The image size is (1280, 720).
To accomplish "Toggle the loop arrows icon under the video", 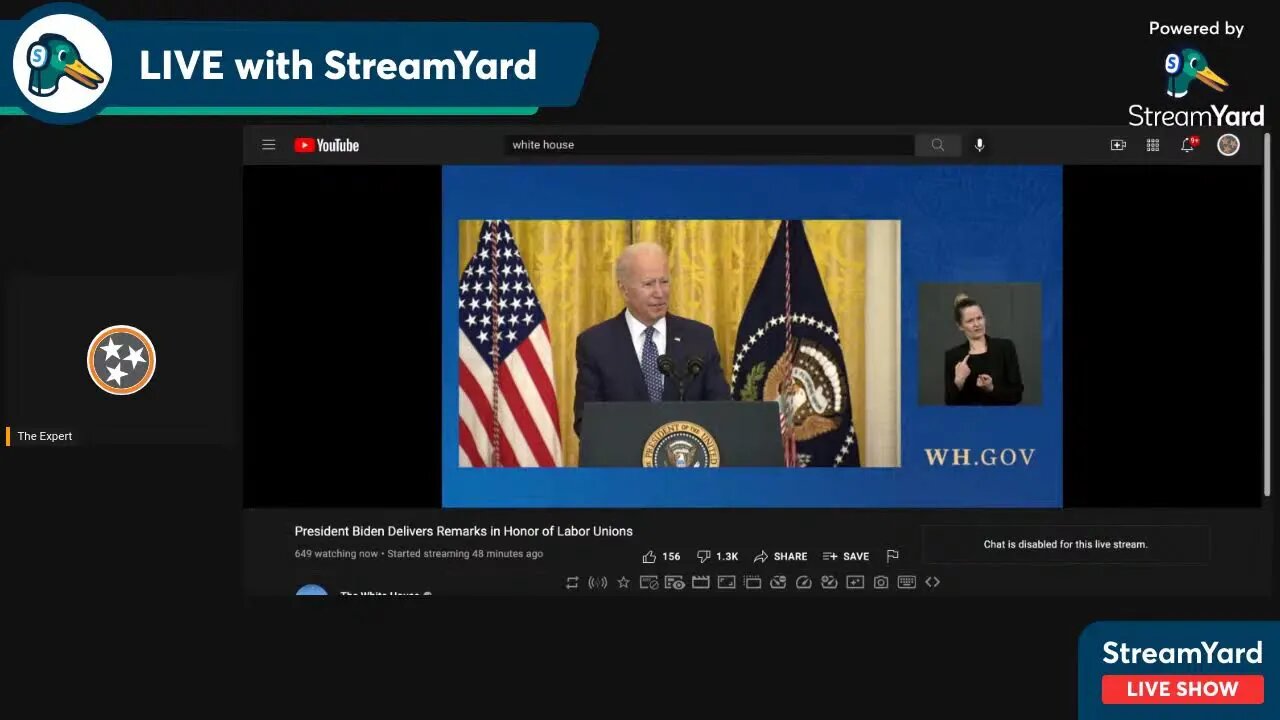I will (572, 582).
